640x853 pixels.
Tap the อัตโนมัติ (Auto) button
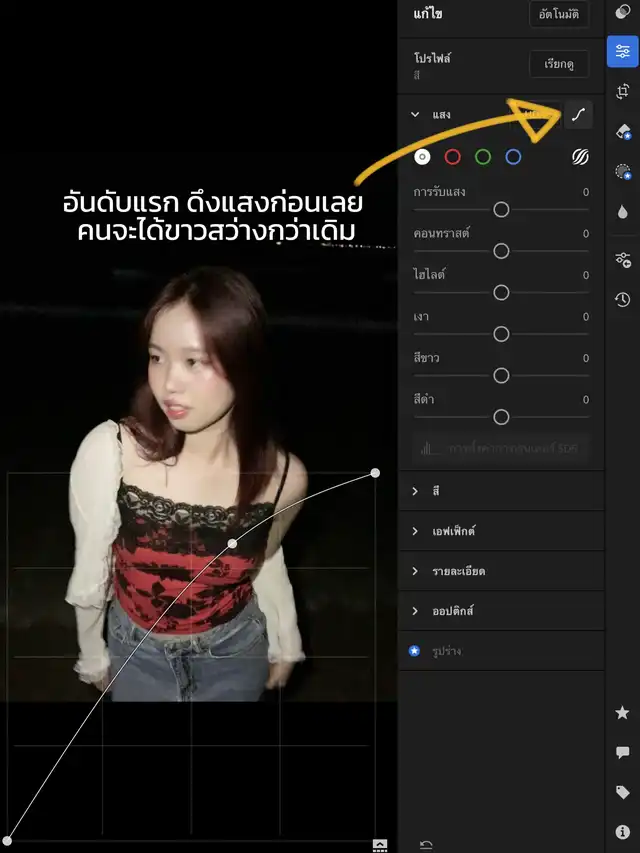point(559,14)
